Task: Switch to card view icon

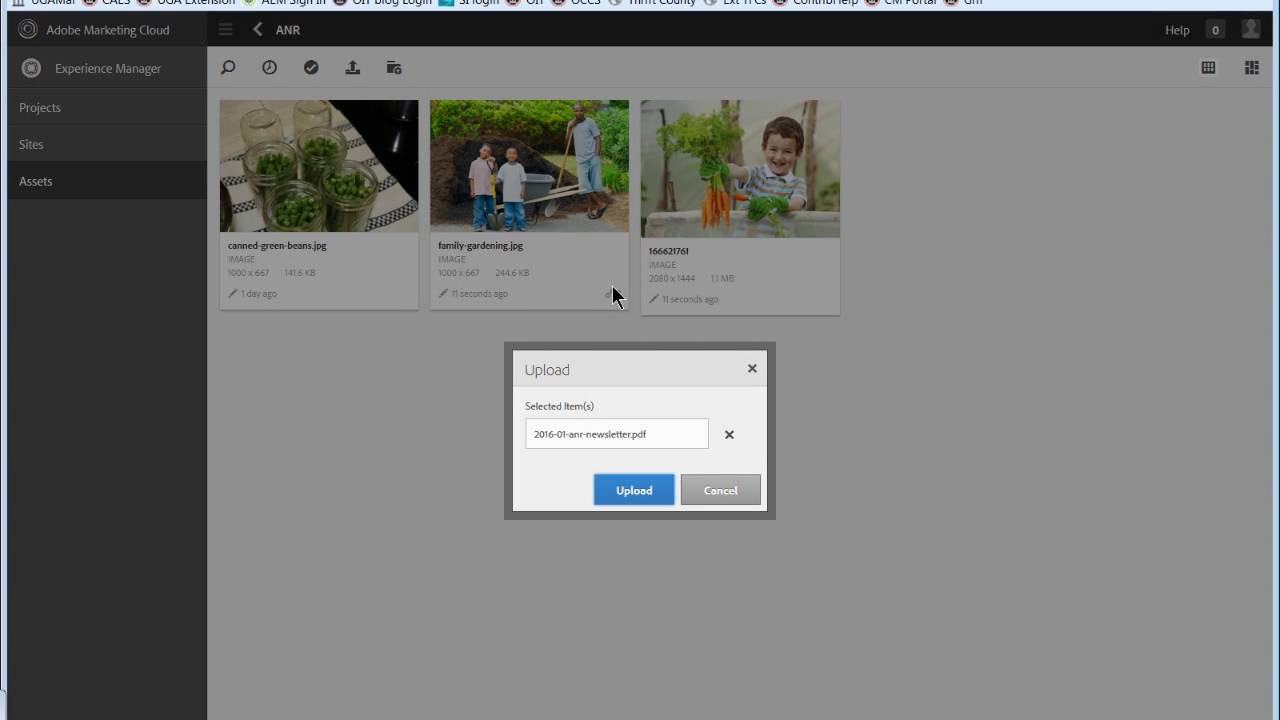Action: pos(1252,68)
